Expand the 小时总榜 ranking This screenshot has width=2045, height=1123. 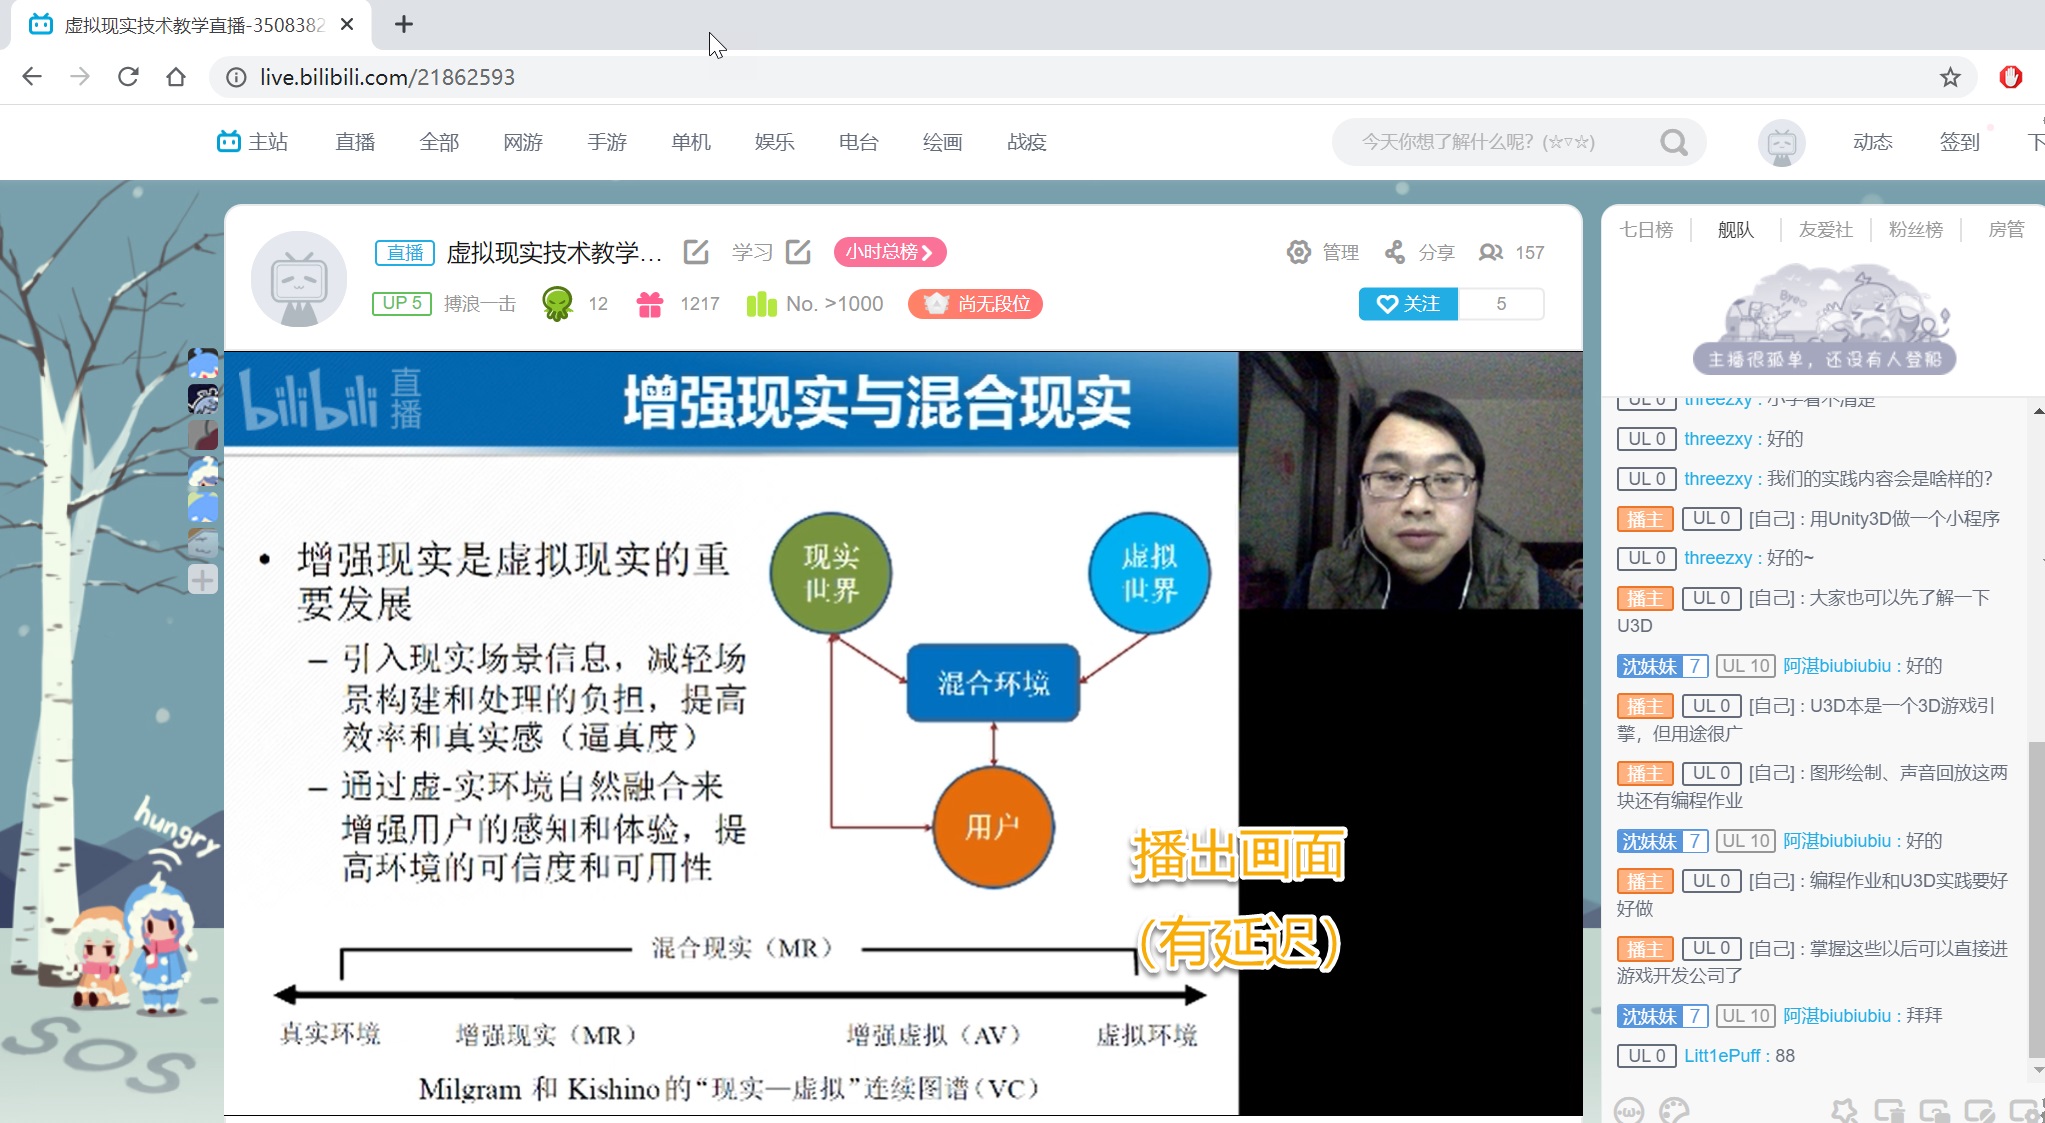pyautogui.click(x=889, y=252)
